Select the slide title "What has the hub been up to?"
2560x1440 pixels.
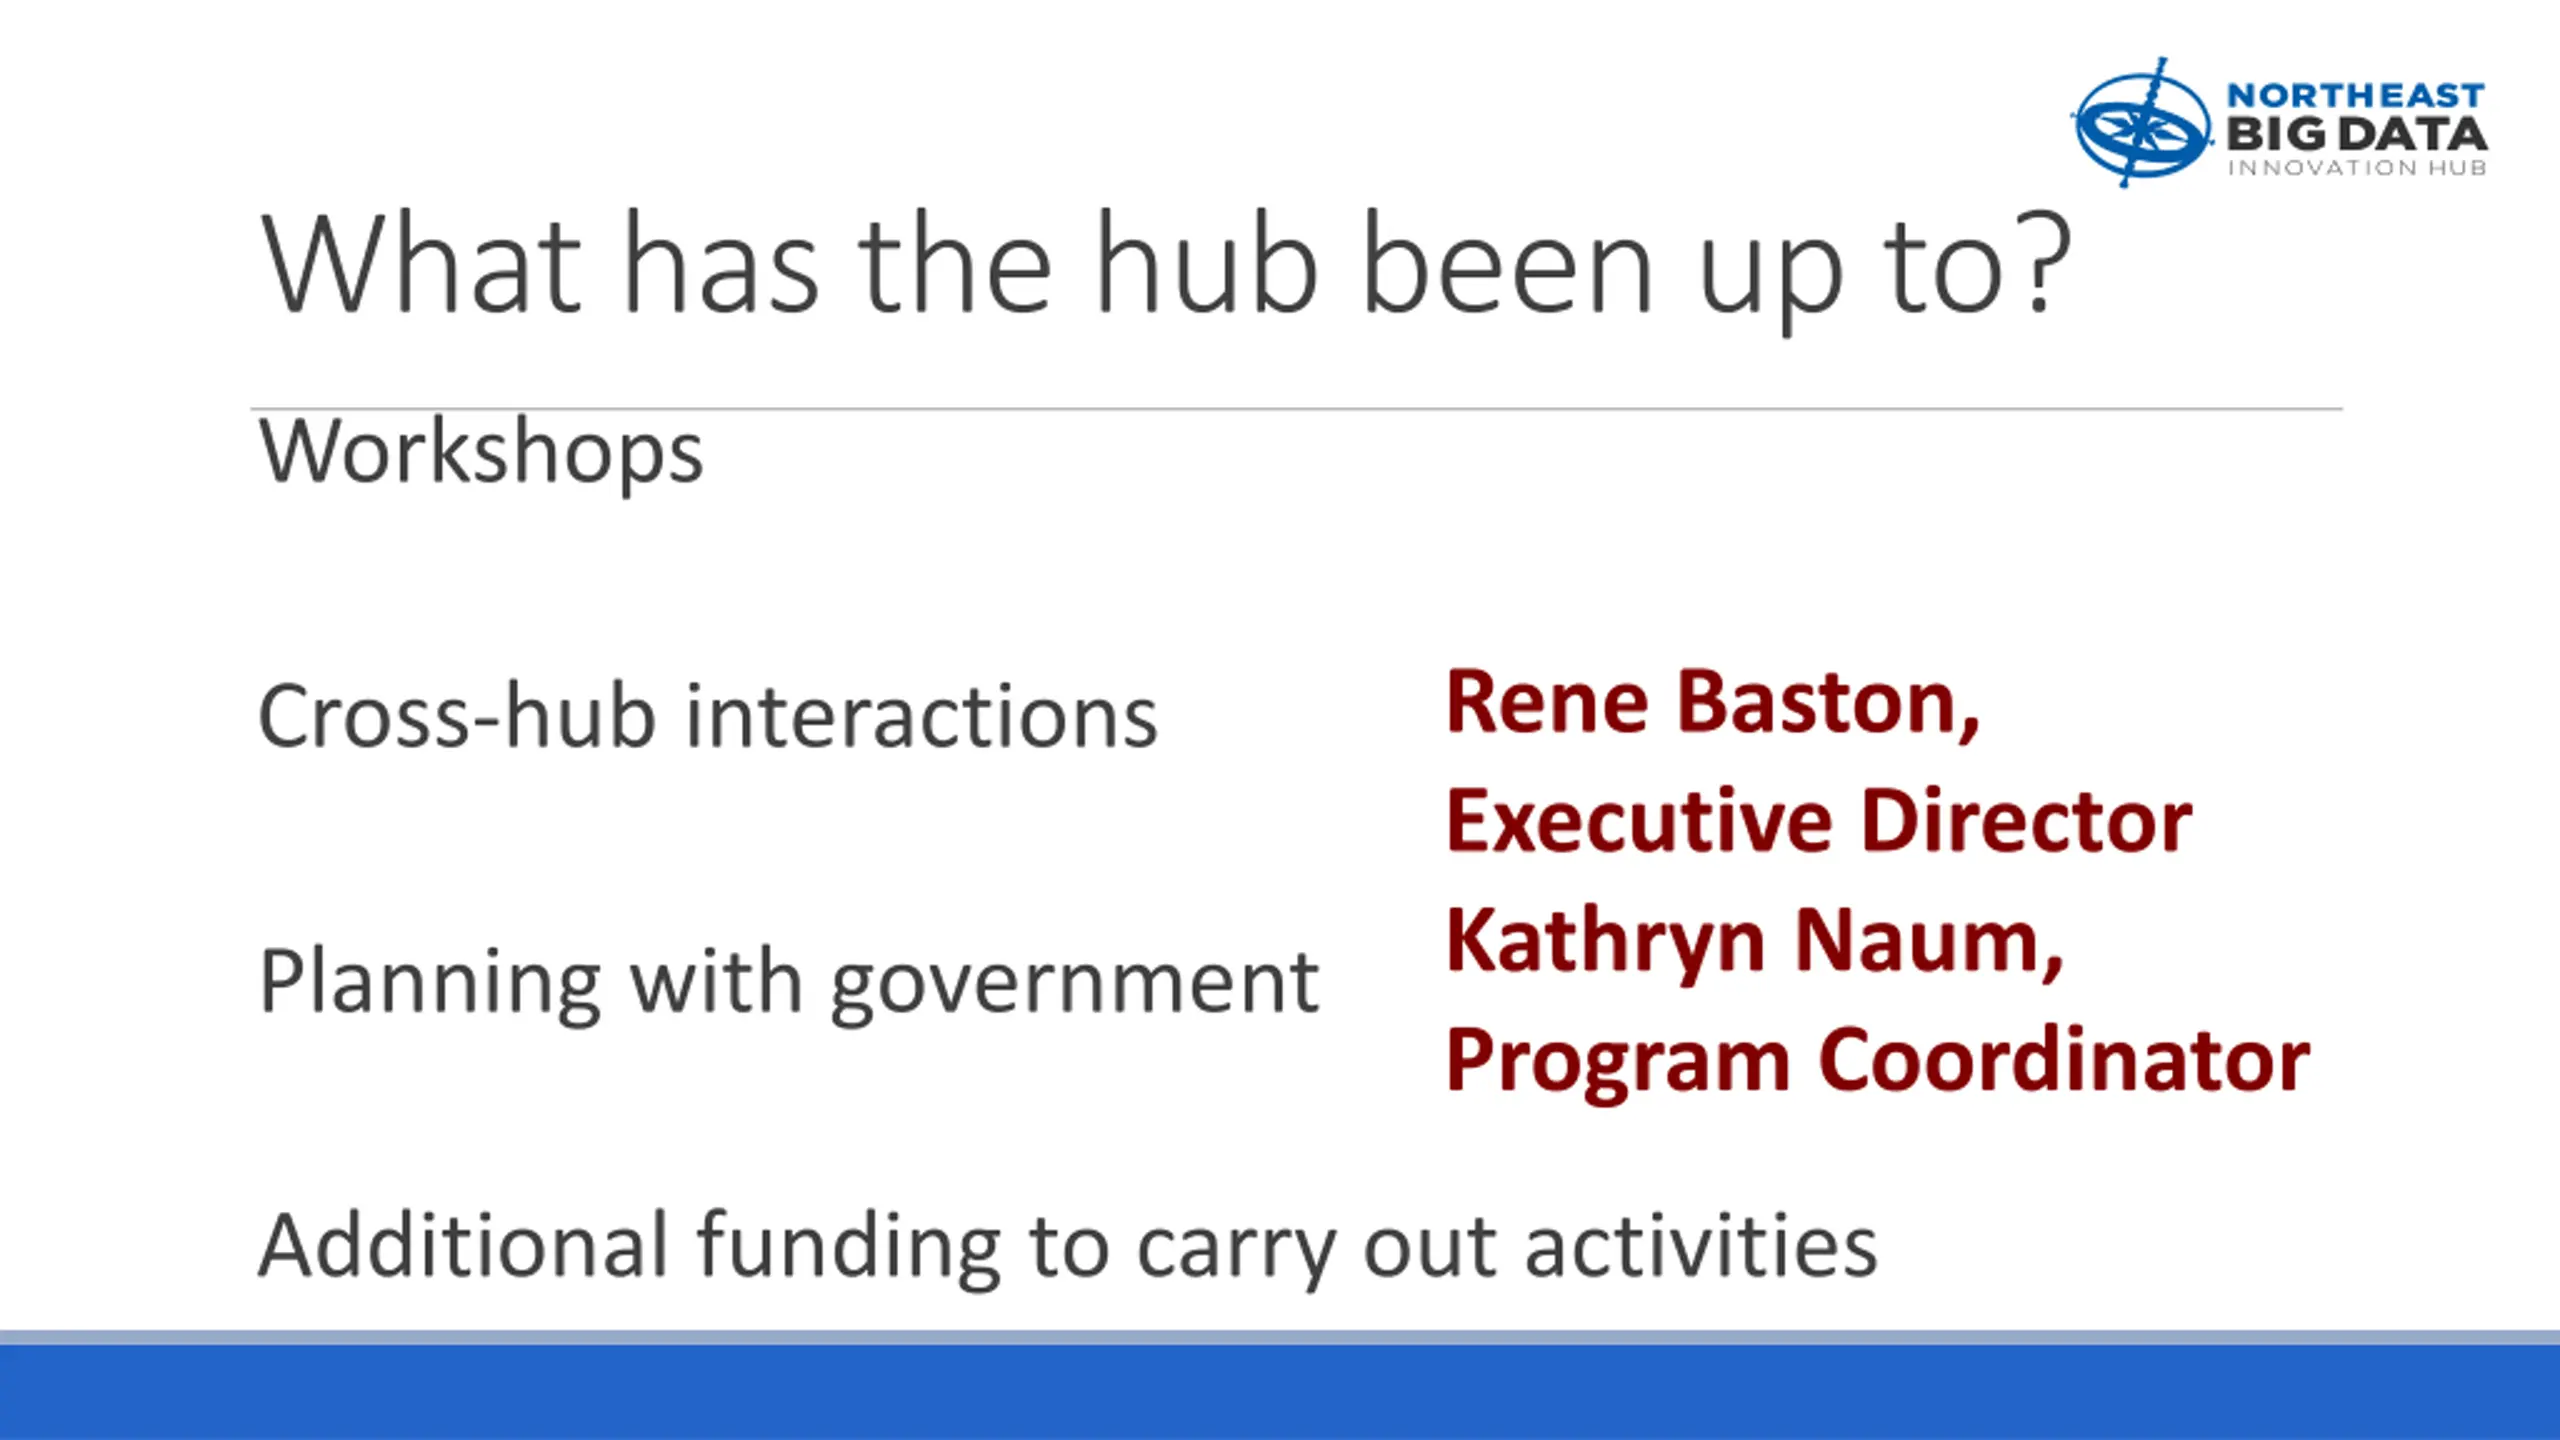pos(1165,265)
